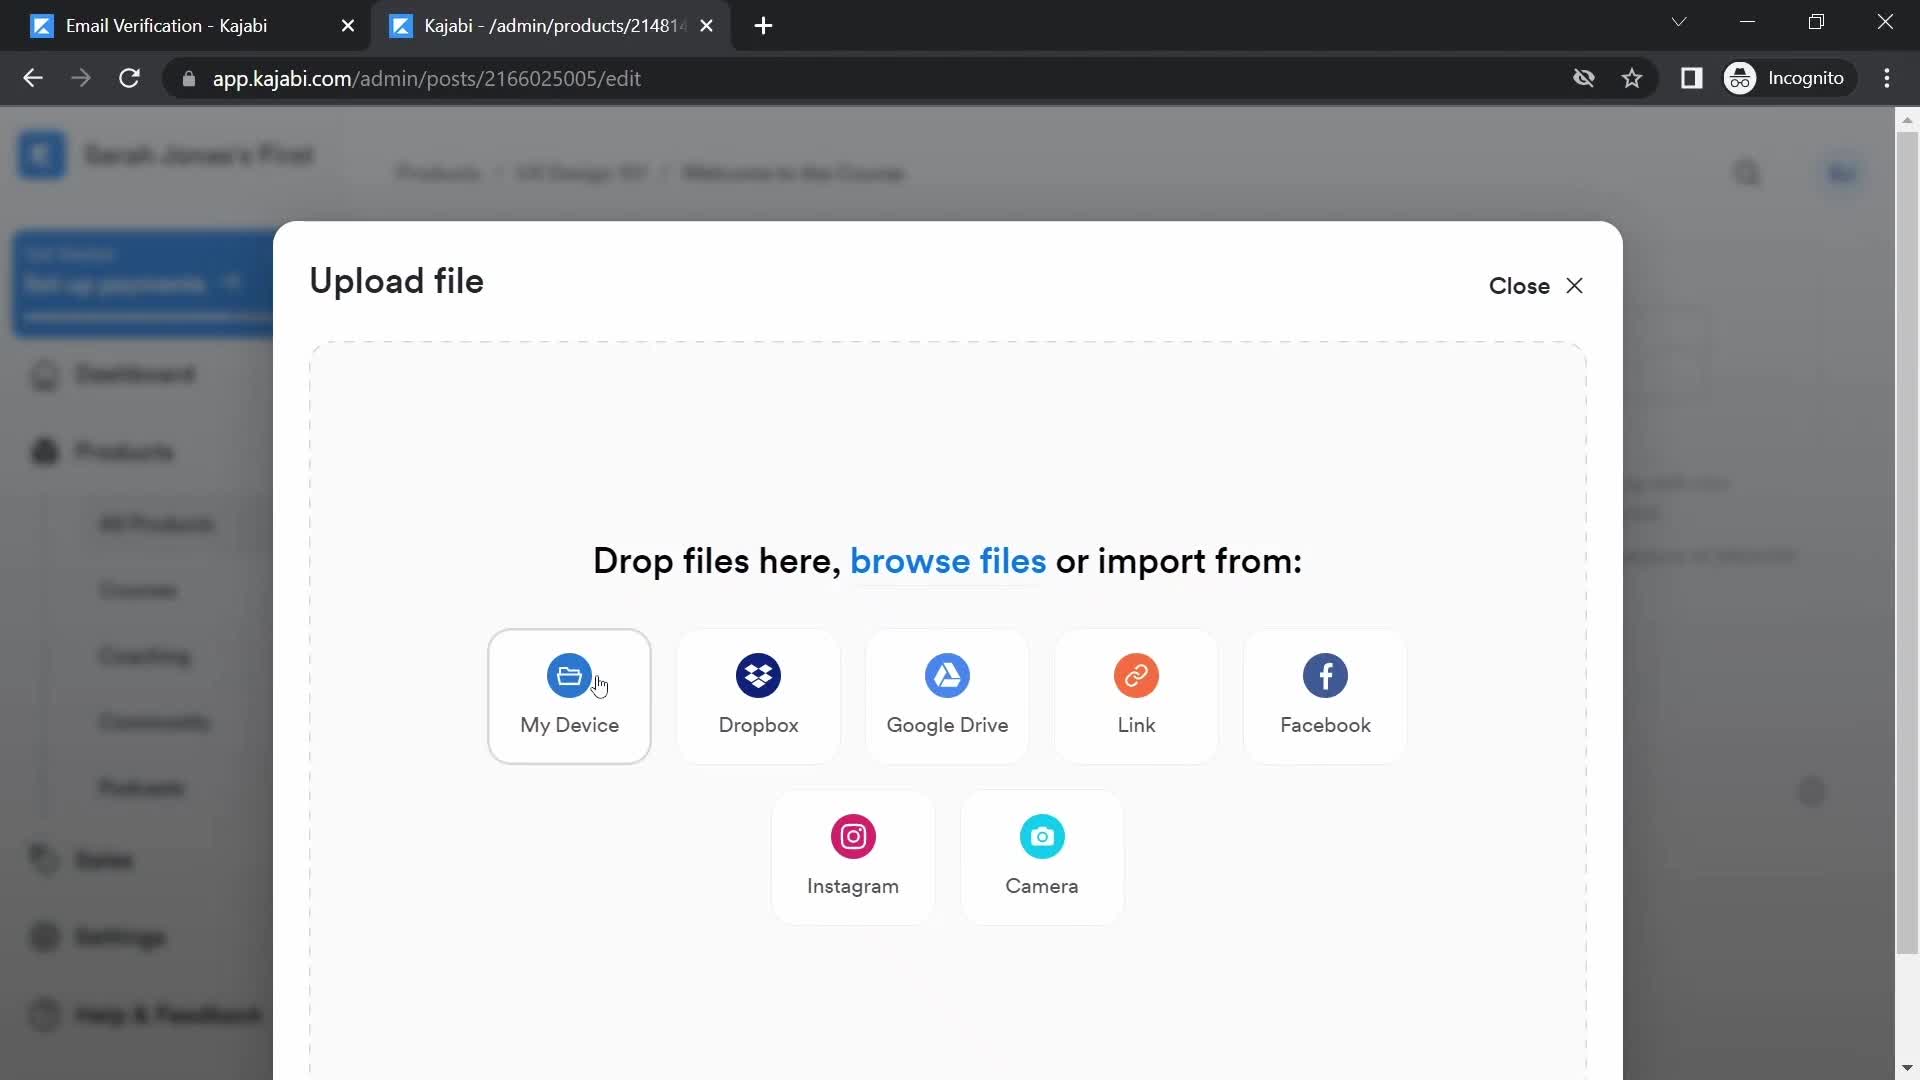View site information lock icon
1920x1080 pixels.
point(188,78)
